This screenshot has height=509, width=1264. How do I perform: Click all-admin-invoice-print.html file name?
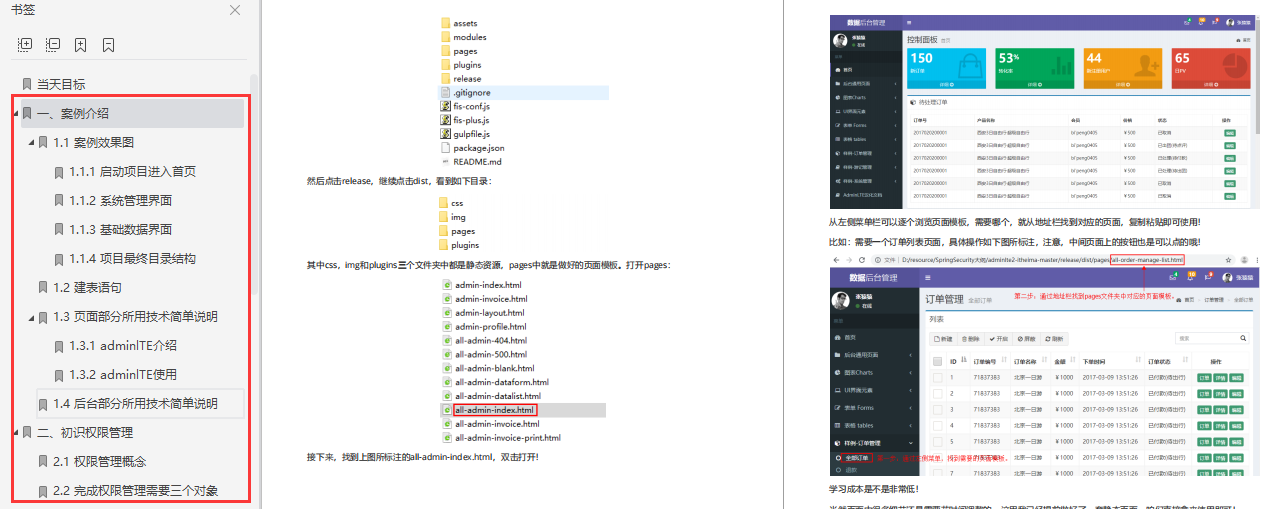pos(508,438)
